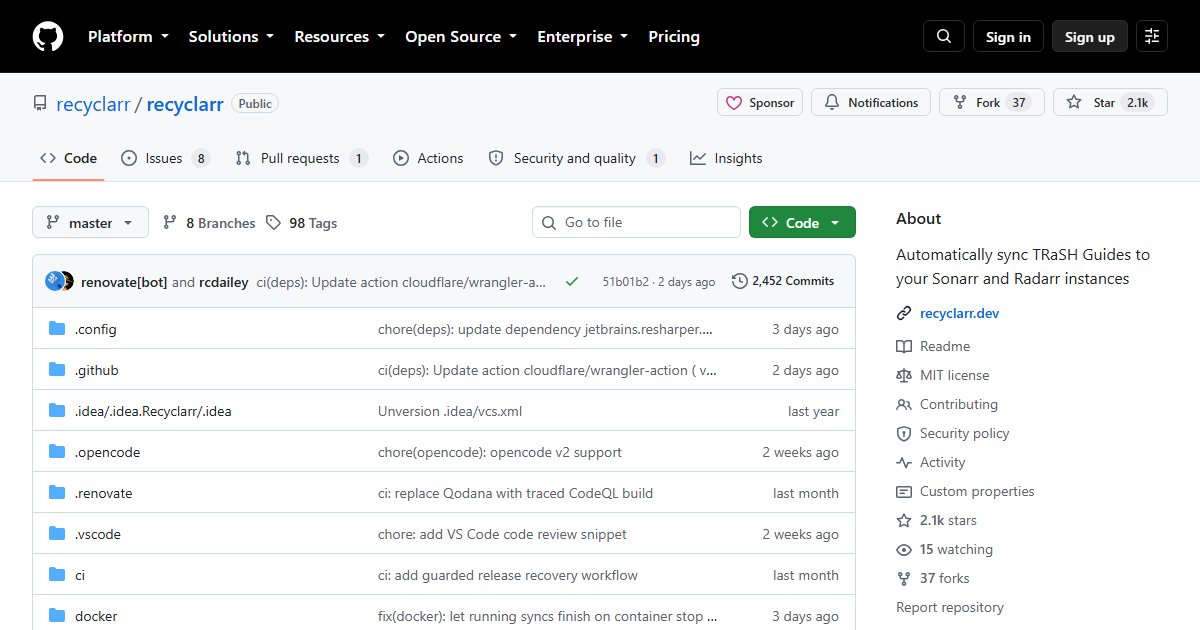
Task: Click people icon beside Contributing
Action: click(904, 404)
